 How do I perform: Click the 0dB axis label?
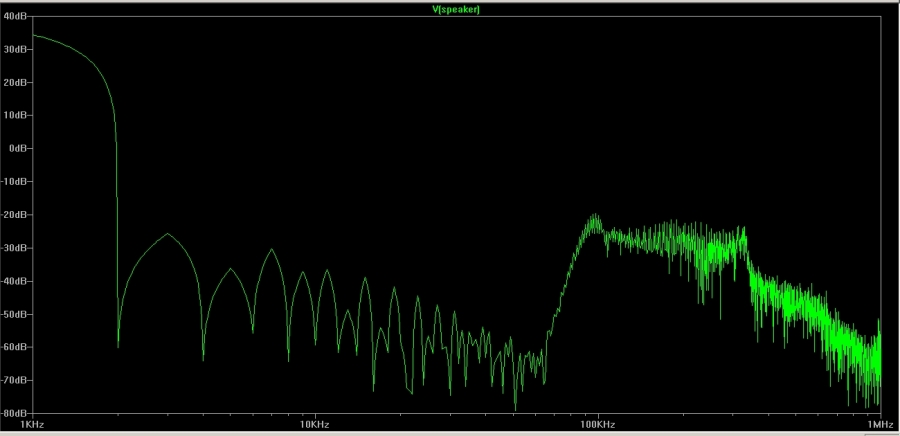click(x=17, y=149)
